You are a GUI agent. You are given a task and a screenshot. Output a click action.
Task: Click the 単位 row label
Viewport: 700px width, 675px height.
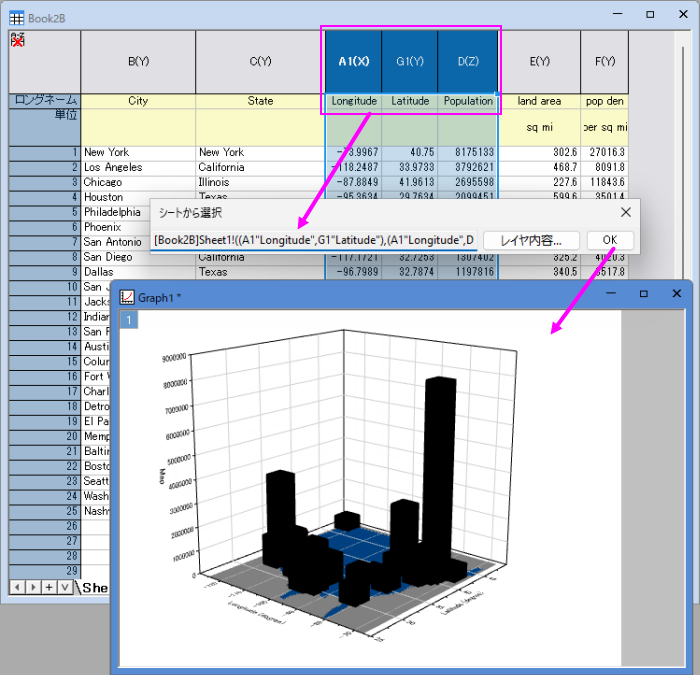click(x=45, y=127)
